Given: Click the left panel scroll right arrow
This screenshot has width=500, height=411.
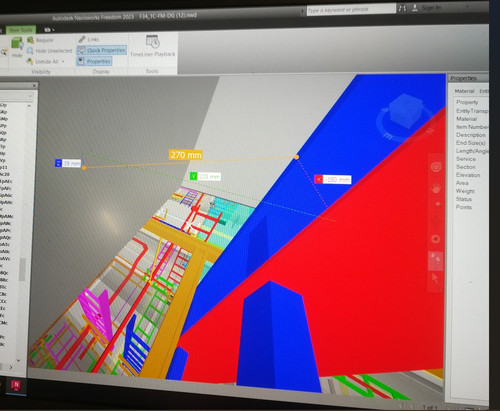Looking at the screenshot, I should (x=11, y=367).
